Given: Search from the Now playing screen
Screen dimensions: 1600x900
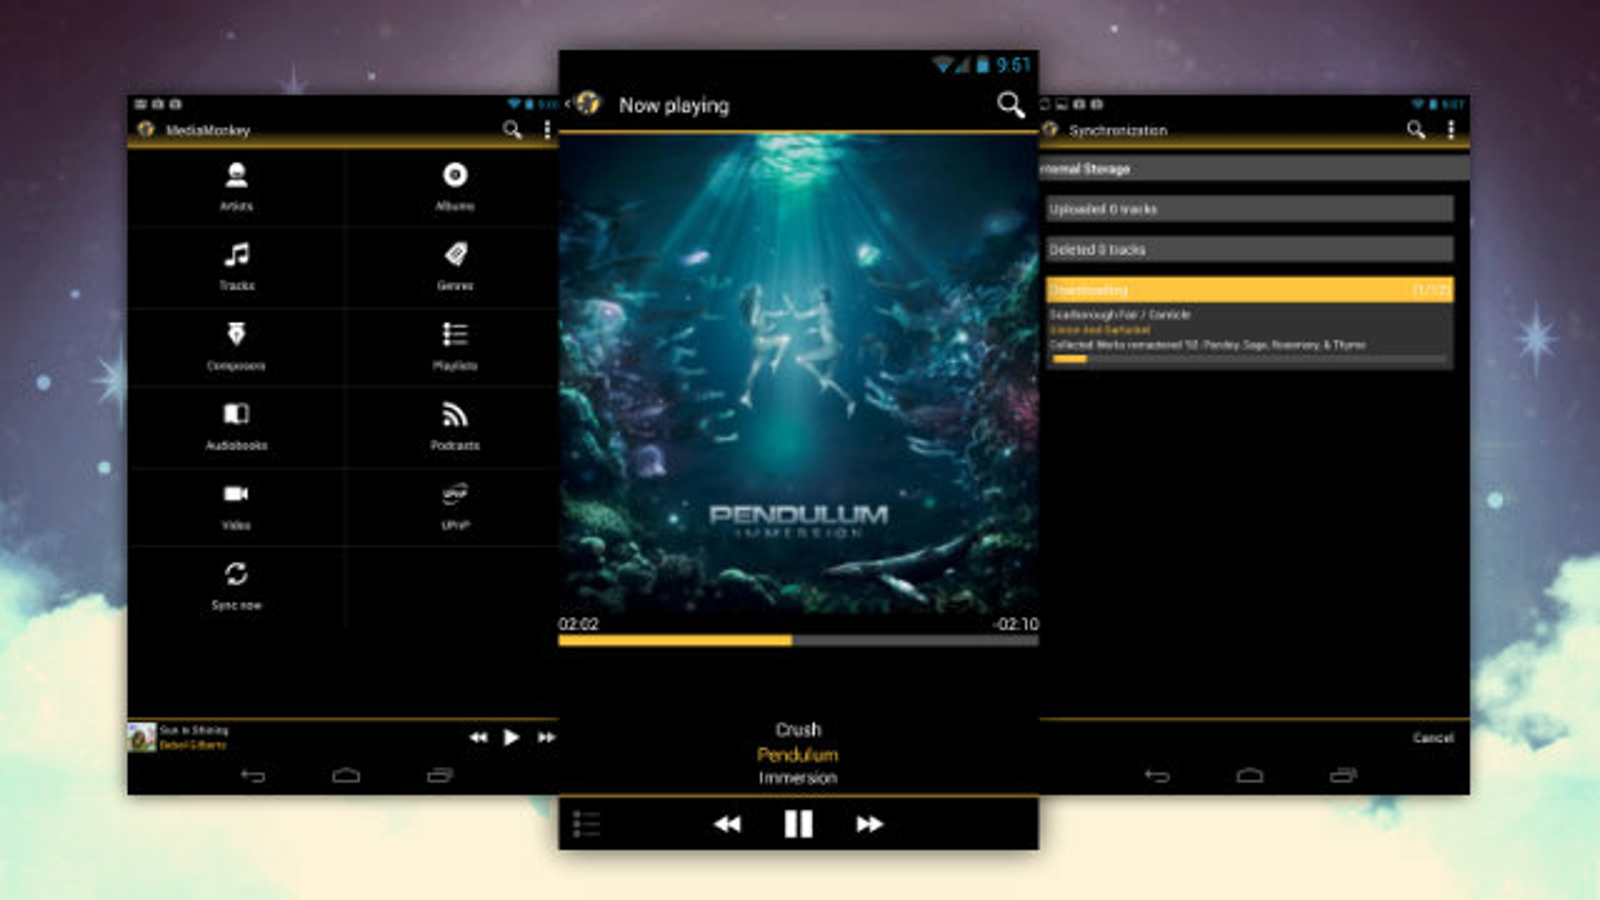Looking at the screenshot, I should 1011,104.
